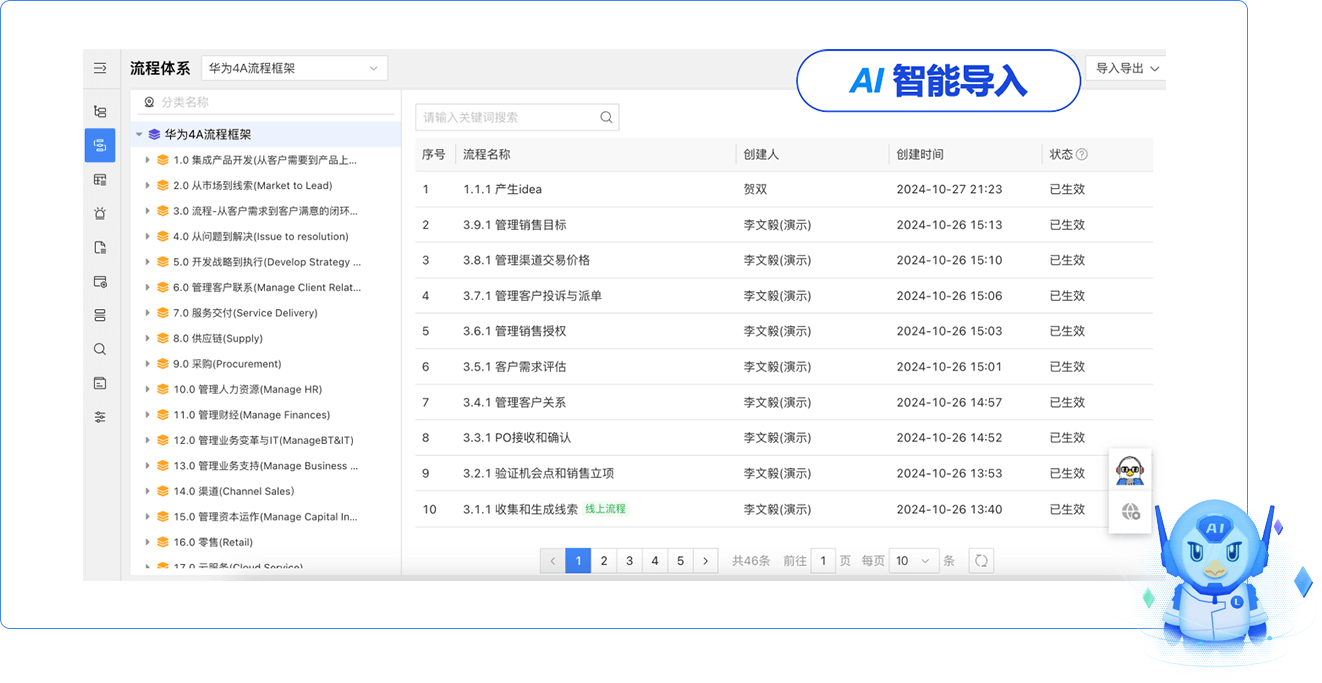Collapse the sidebar with the top menu icon
Viewport: 1322px width, 683px height.
[x=100, y=69]
